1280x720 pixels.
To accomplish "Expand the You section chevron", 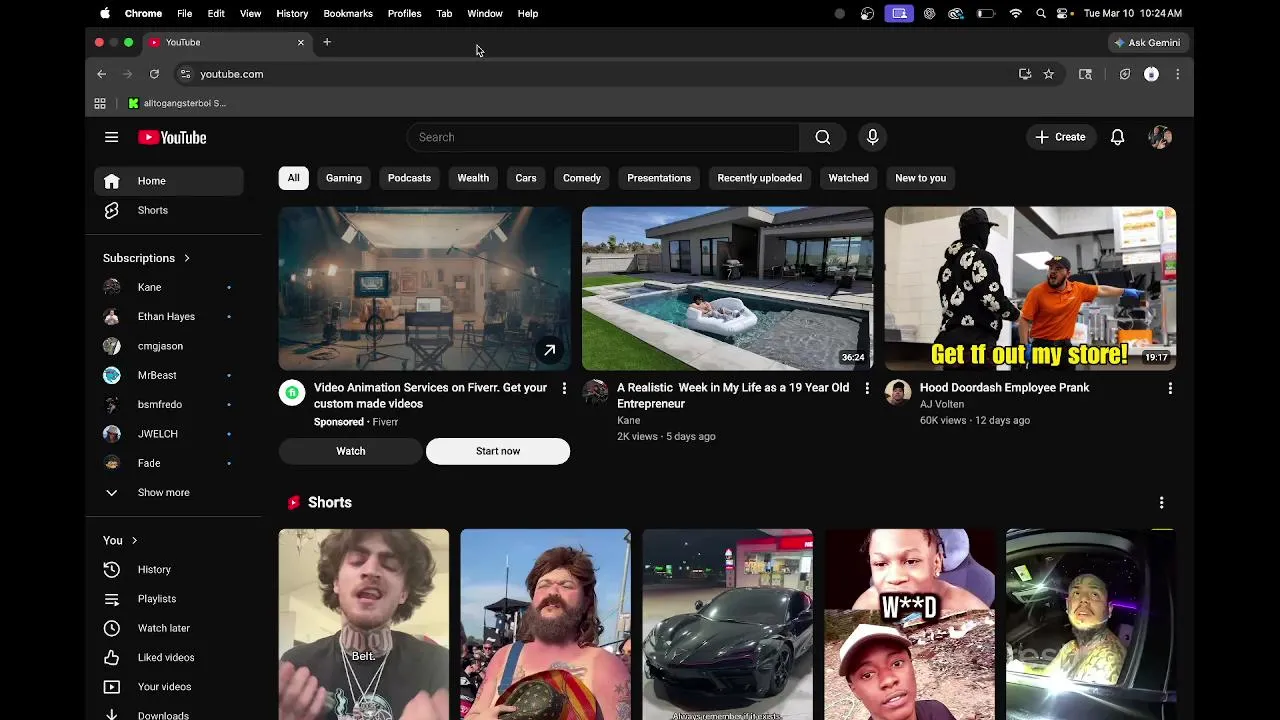I will [x=134, y=540].
